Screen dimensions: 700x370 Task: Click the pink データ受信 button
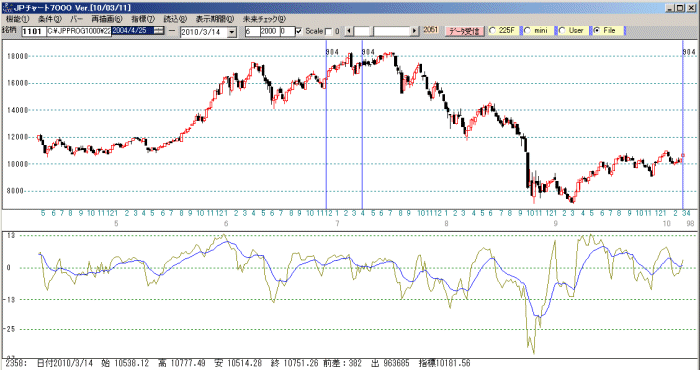[464, 31]
